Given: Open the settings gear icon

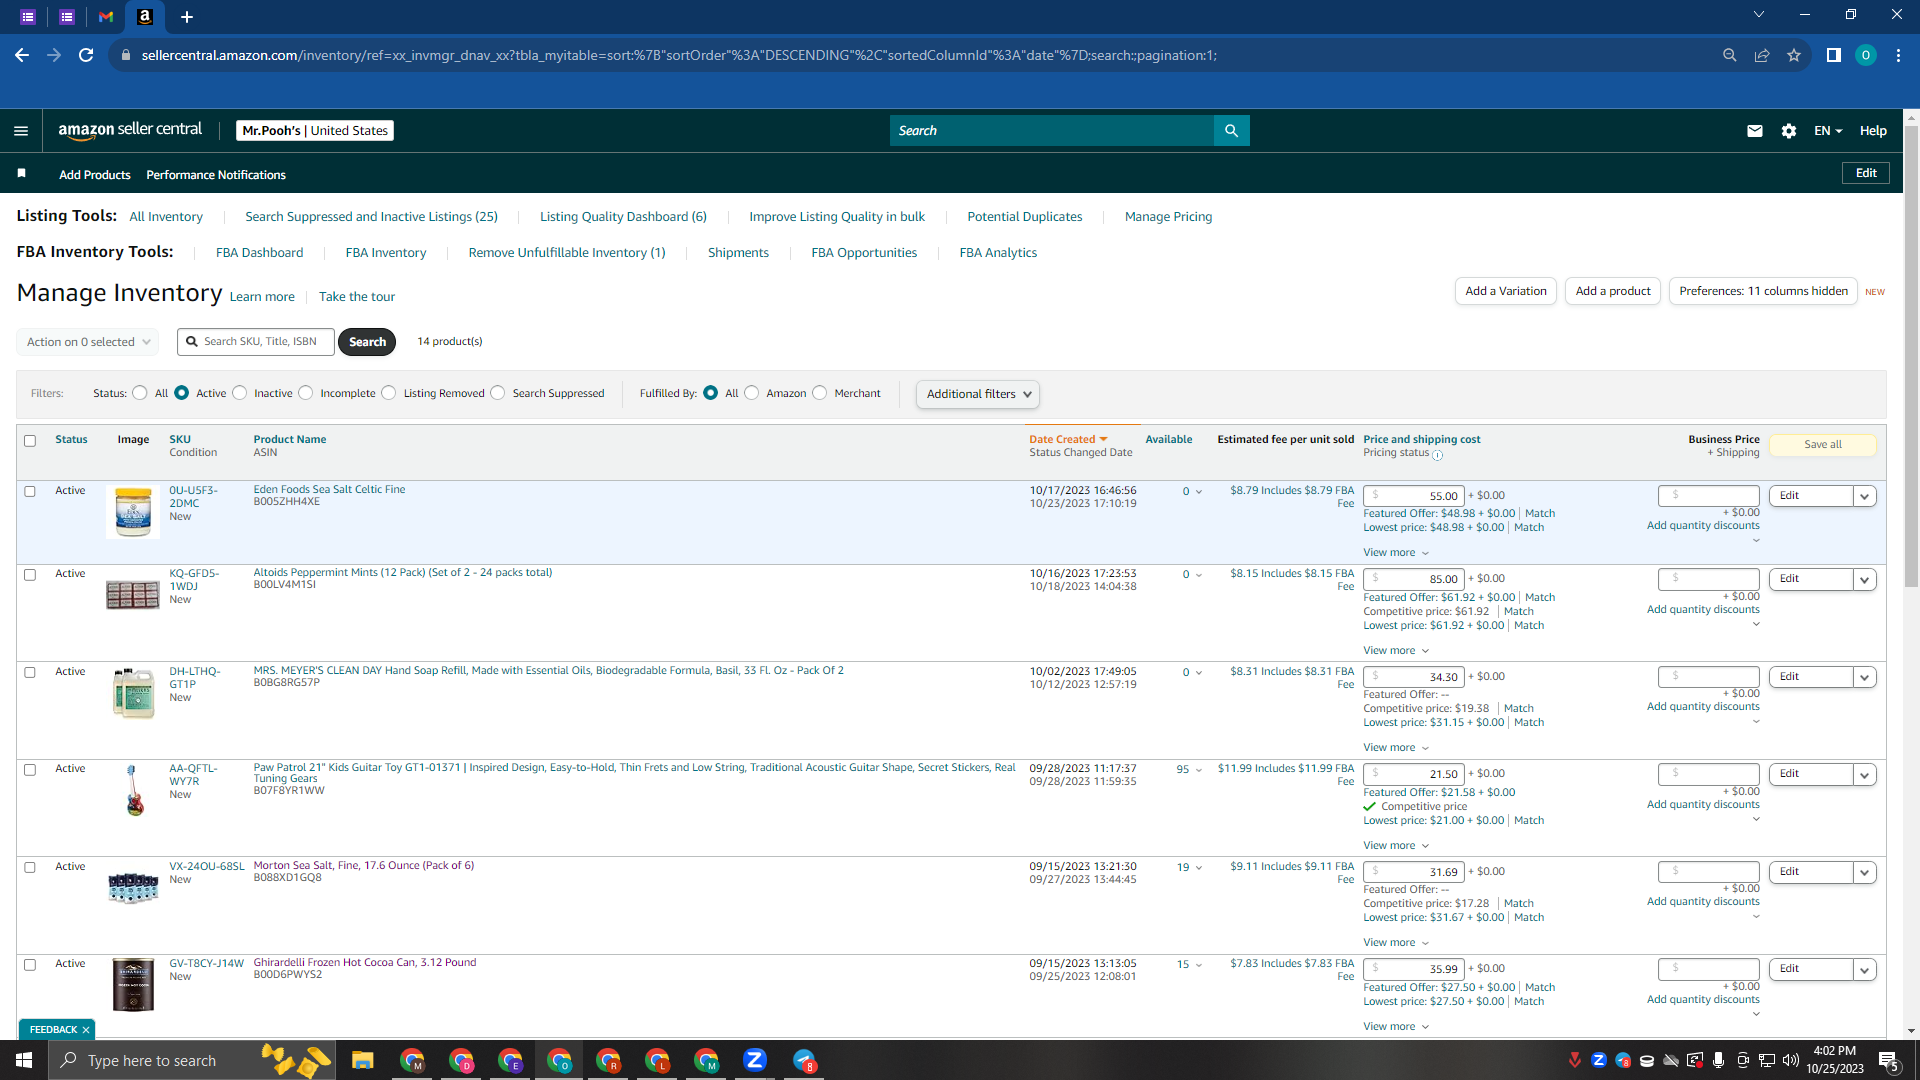Looking at the screenshot, I should (x=1789, y=131).
